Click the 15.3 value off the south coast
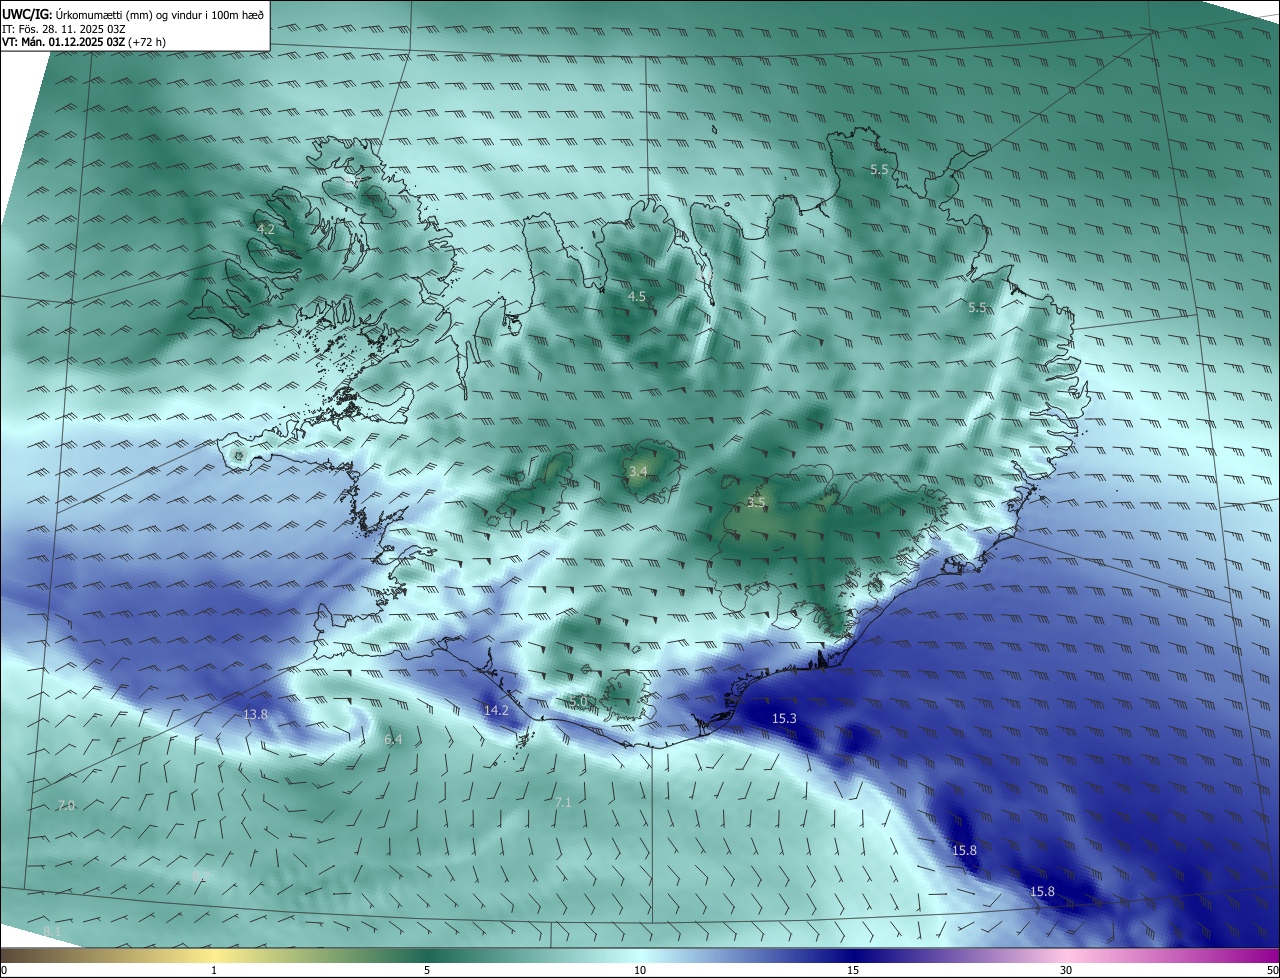 tap(784, 718)
